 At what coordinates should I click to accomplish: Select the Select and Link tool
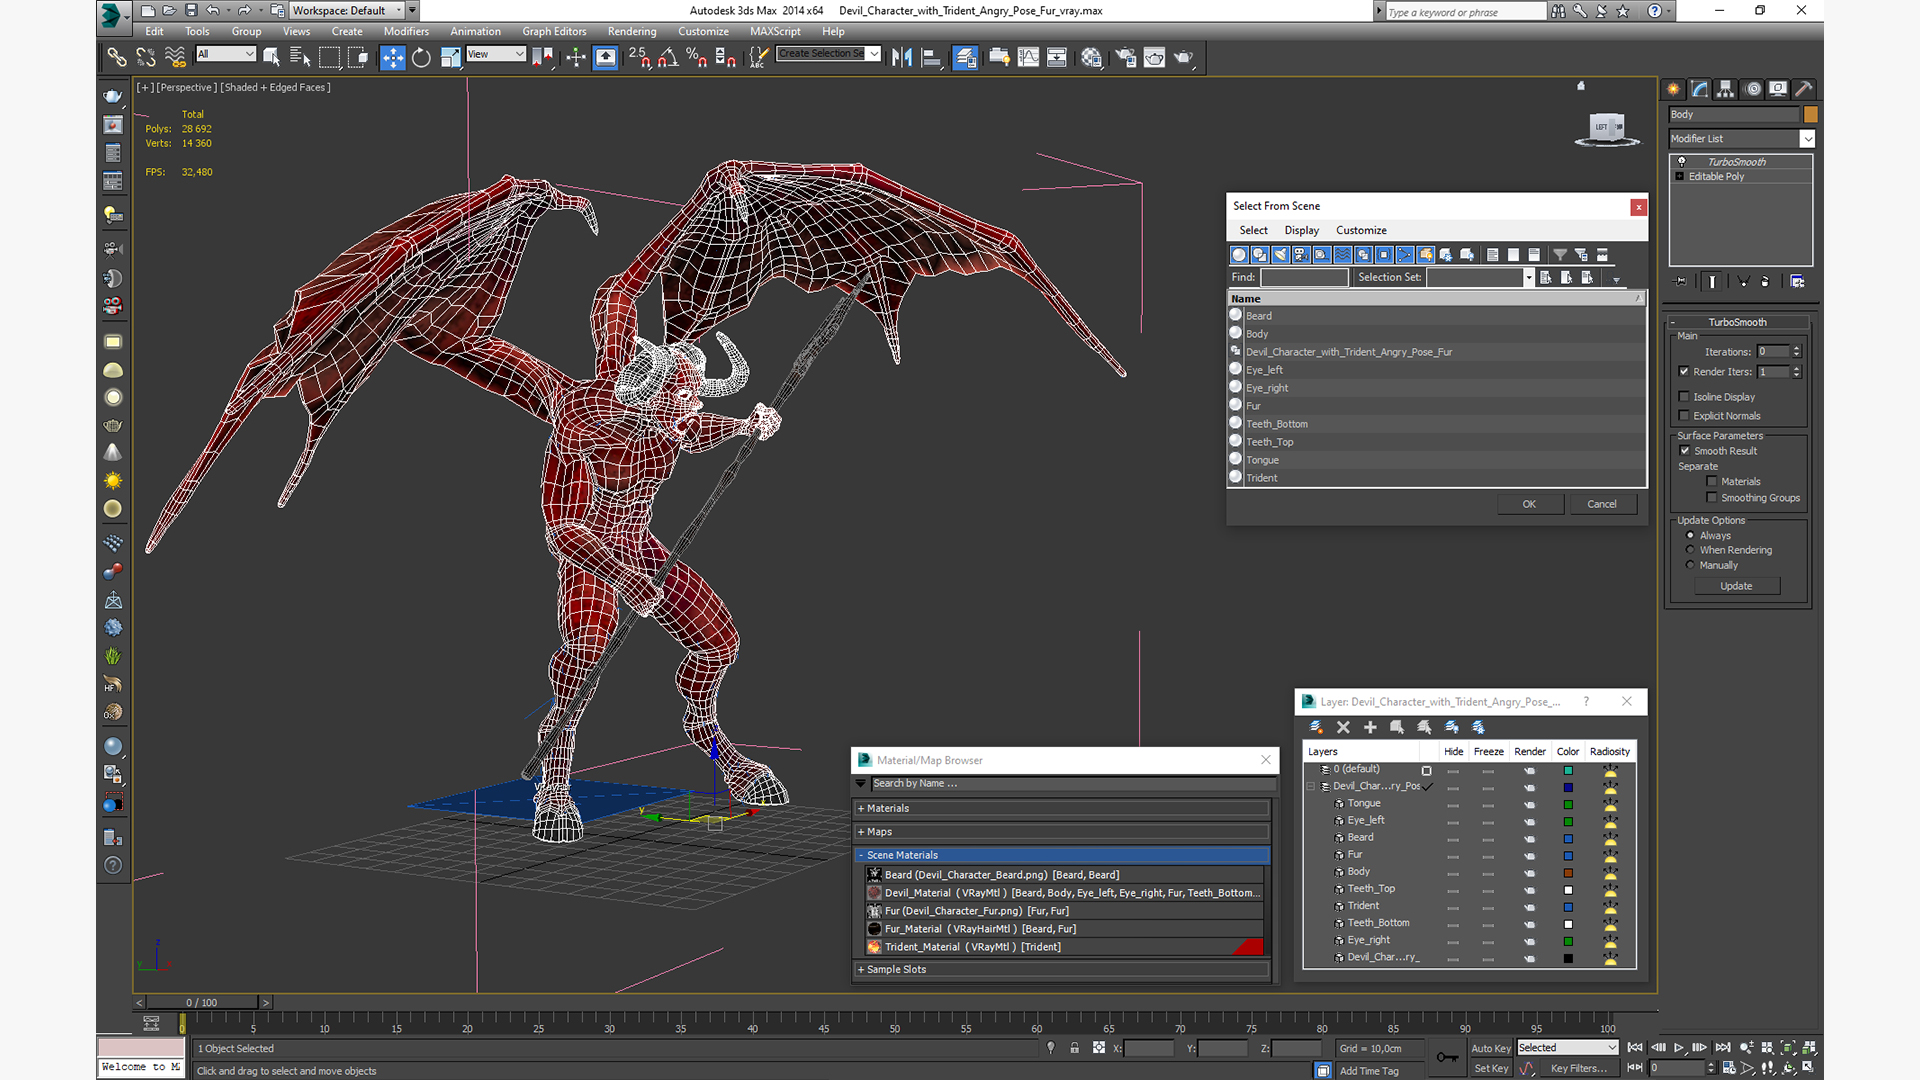[x=117, y=57]
